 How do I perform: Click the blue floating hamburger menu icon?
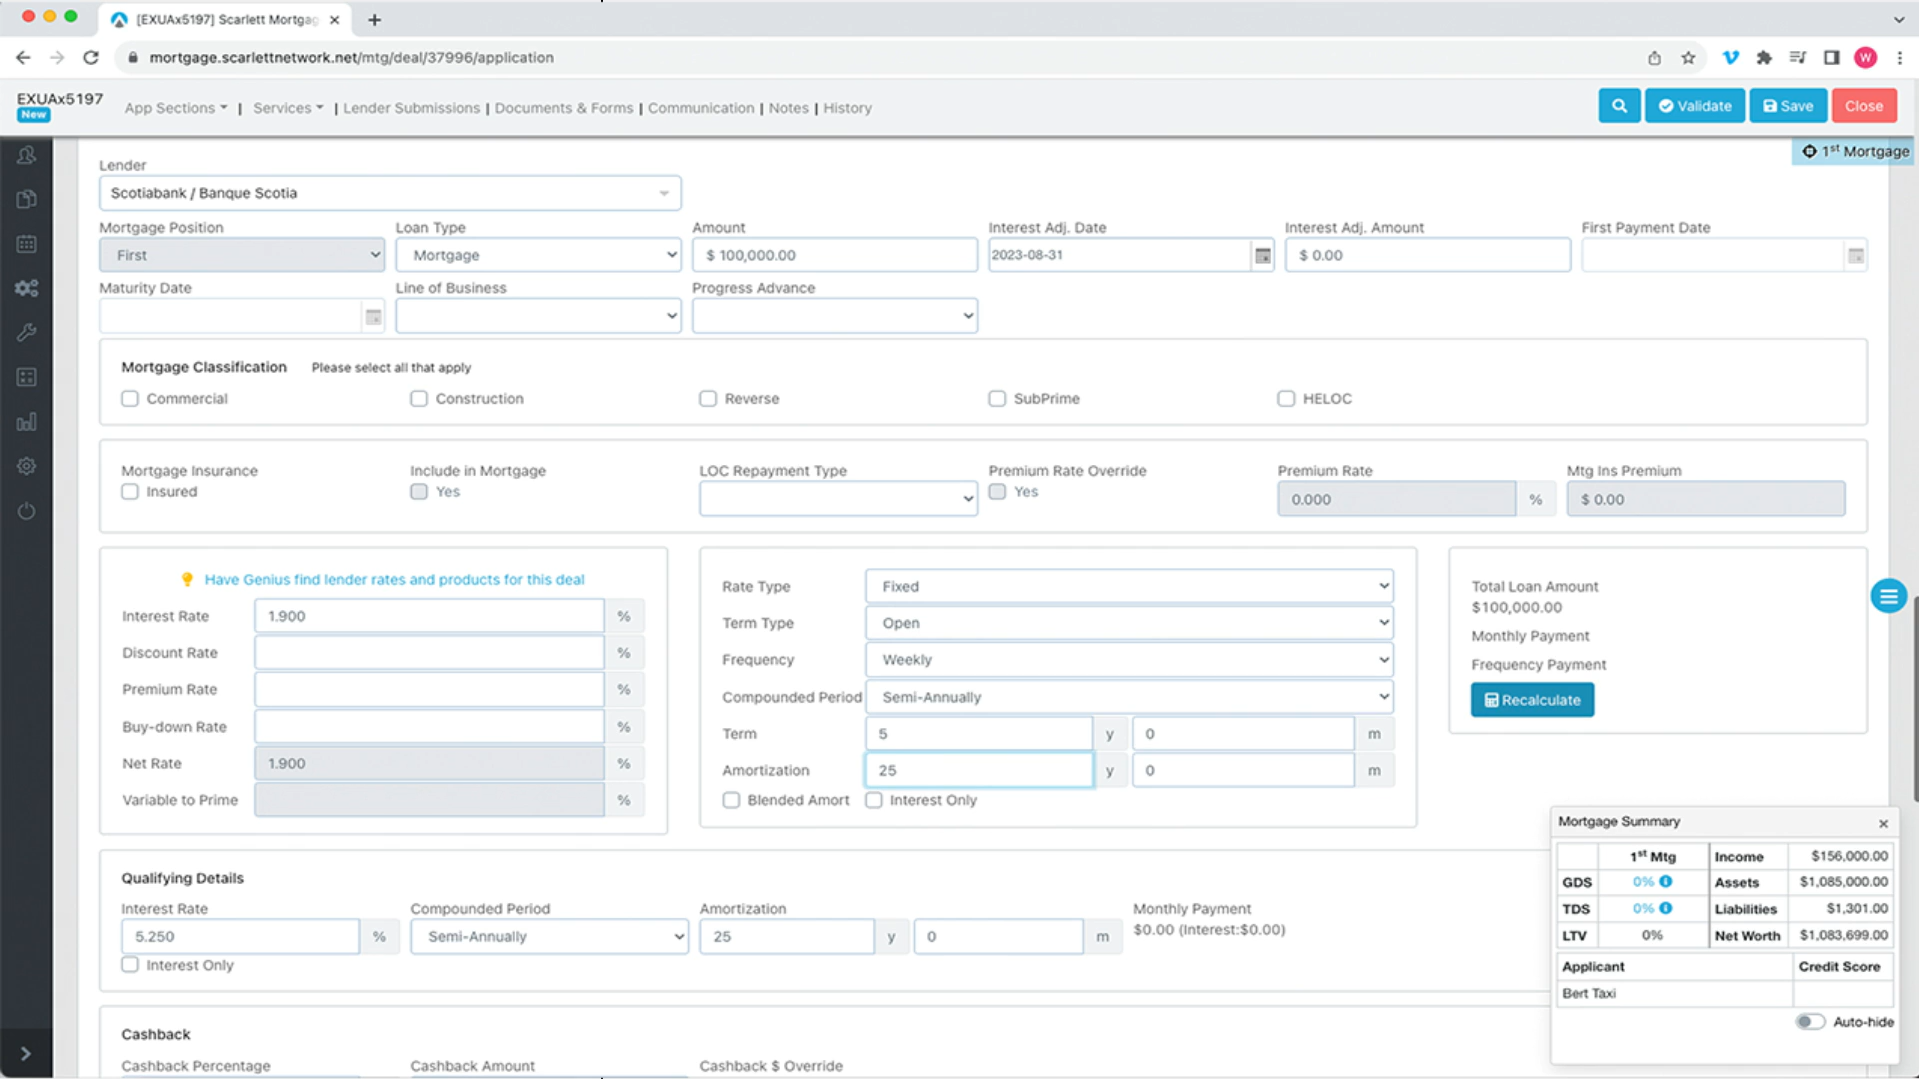[x=1887, y=597]
